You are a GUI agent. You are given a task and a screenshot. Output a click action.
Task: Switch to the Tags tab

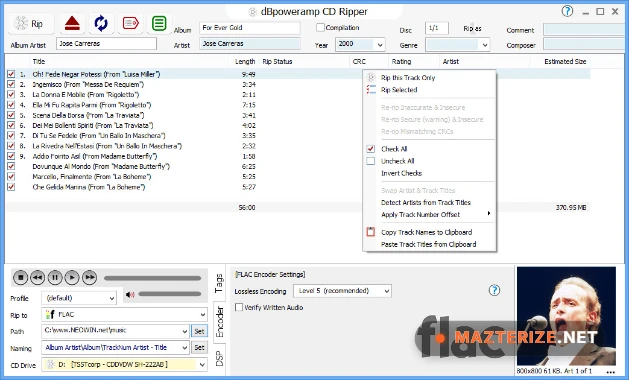coord(219,283)
